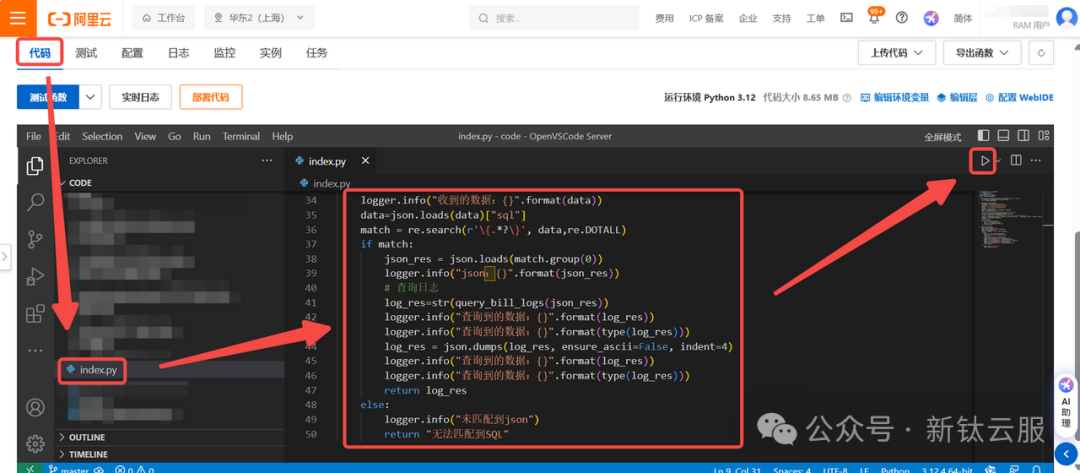Open the Source Control activity icon

coord(34,240)
